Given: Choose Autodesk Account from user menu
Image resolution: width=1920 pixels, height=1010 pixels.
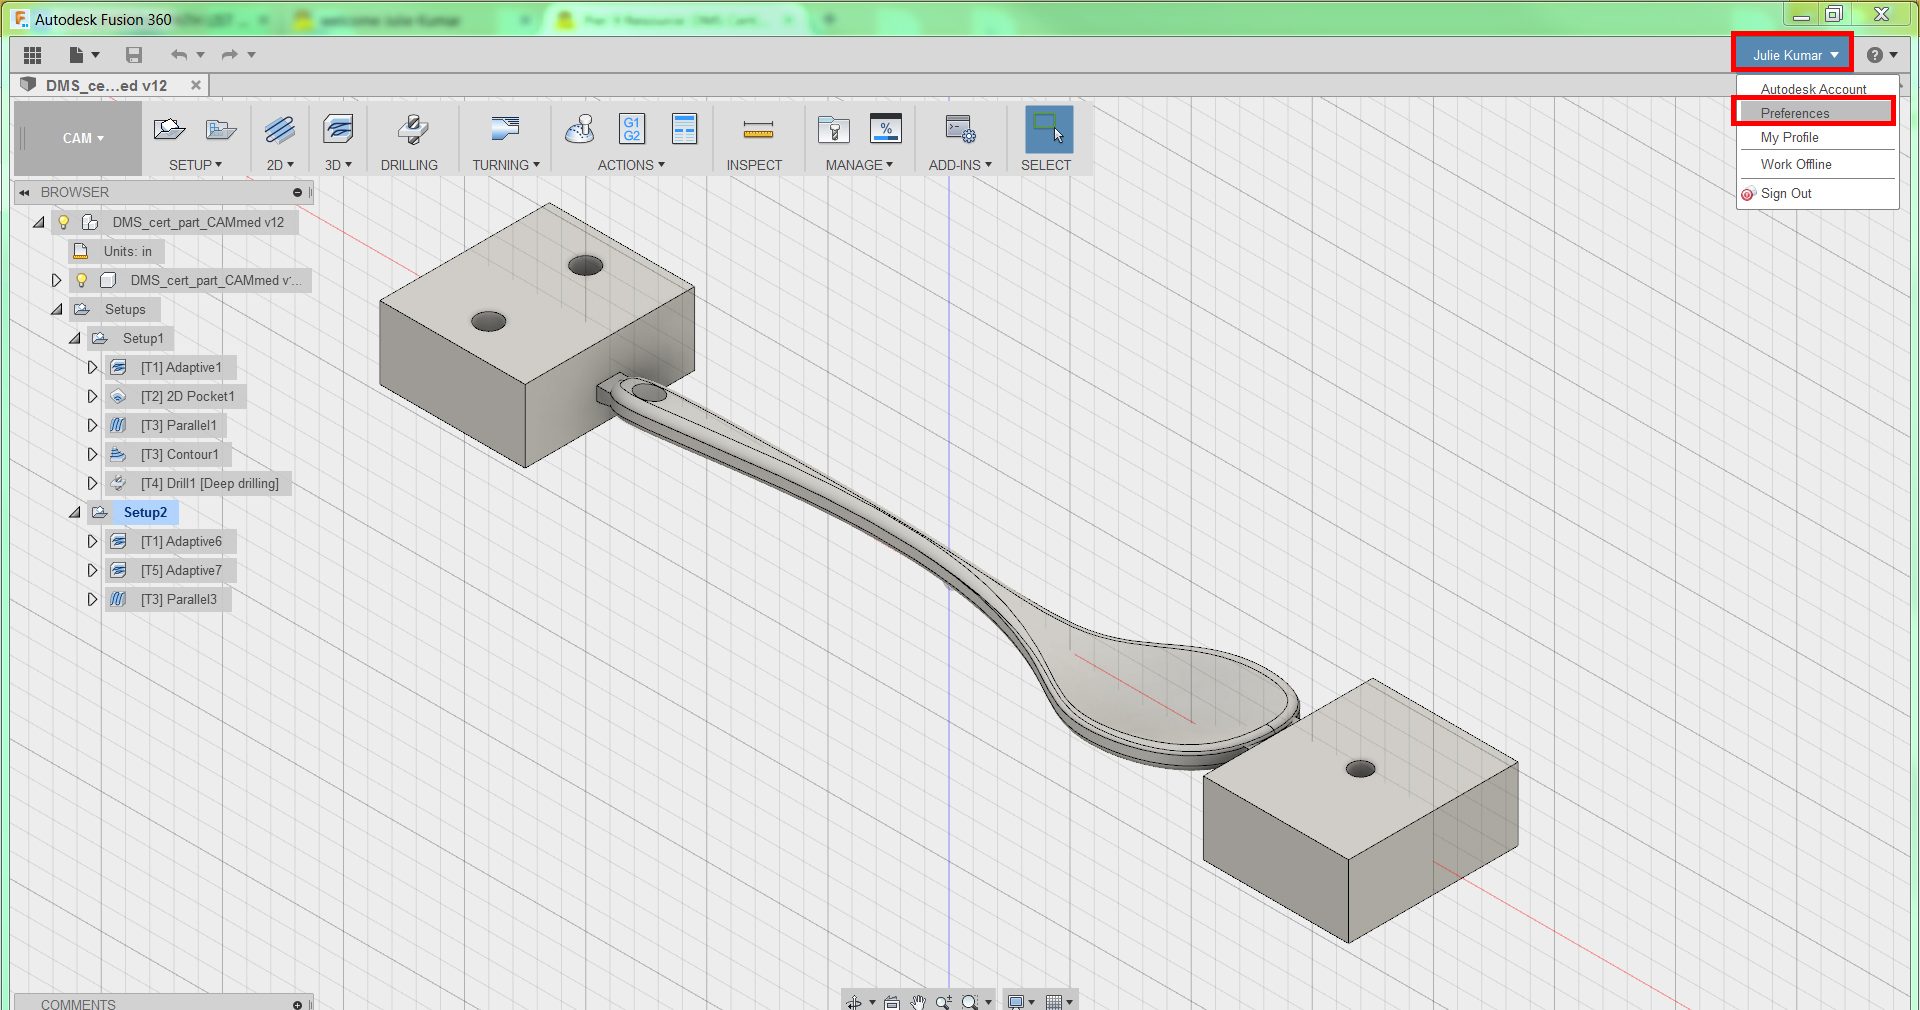Looking at the screenshot, I should [1813, 89].
